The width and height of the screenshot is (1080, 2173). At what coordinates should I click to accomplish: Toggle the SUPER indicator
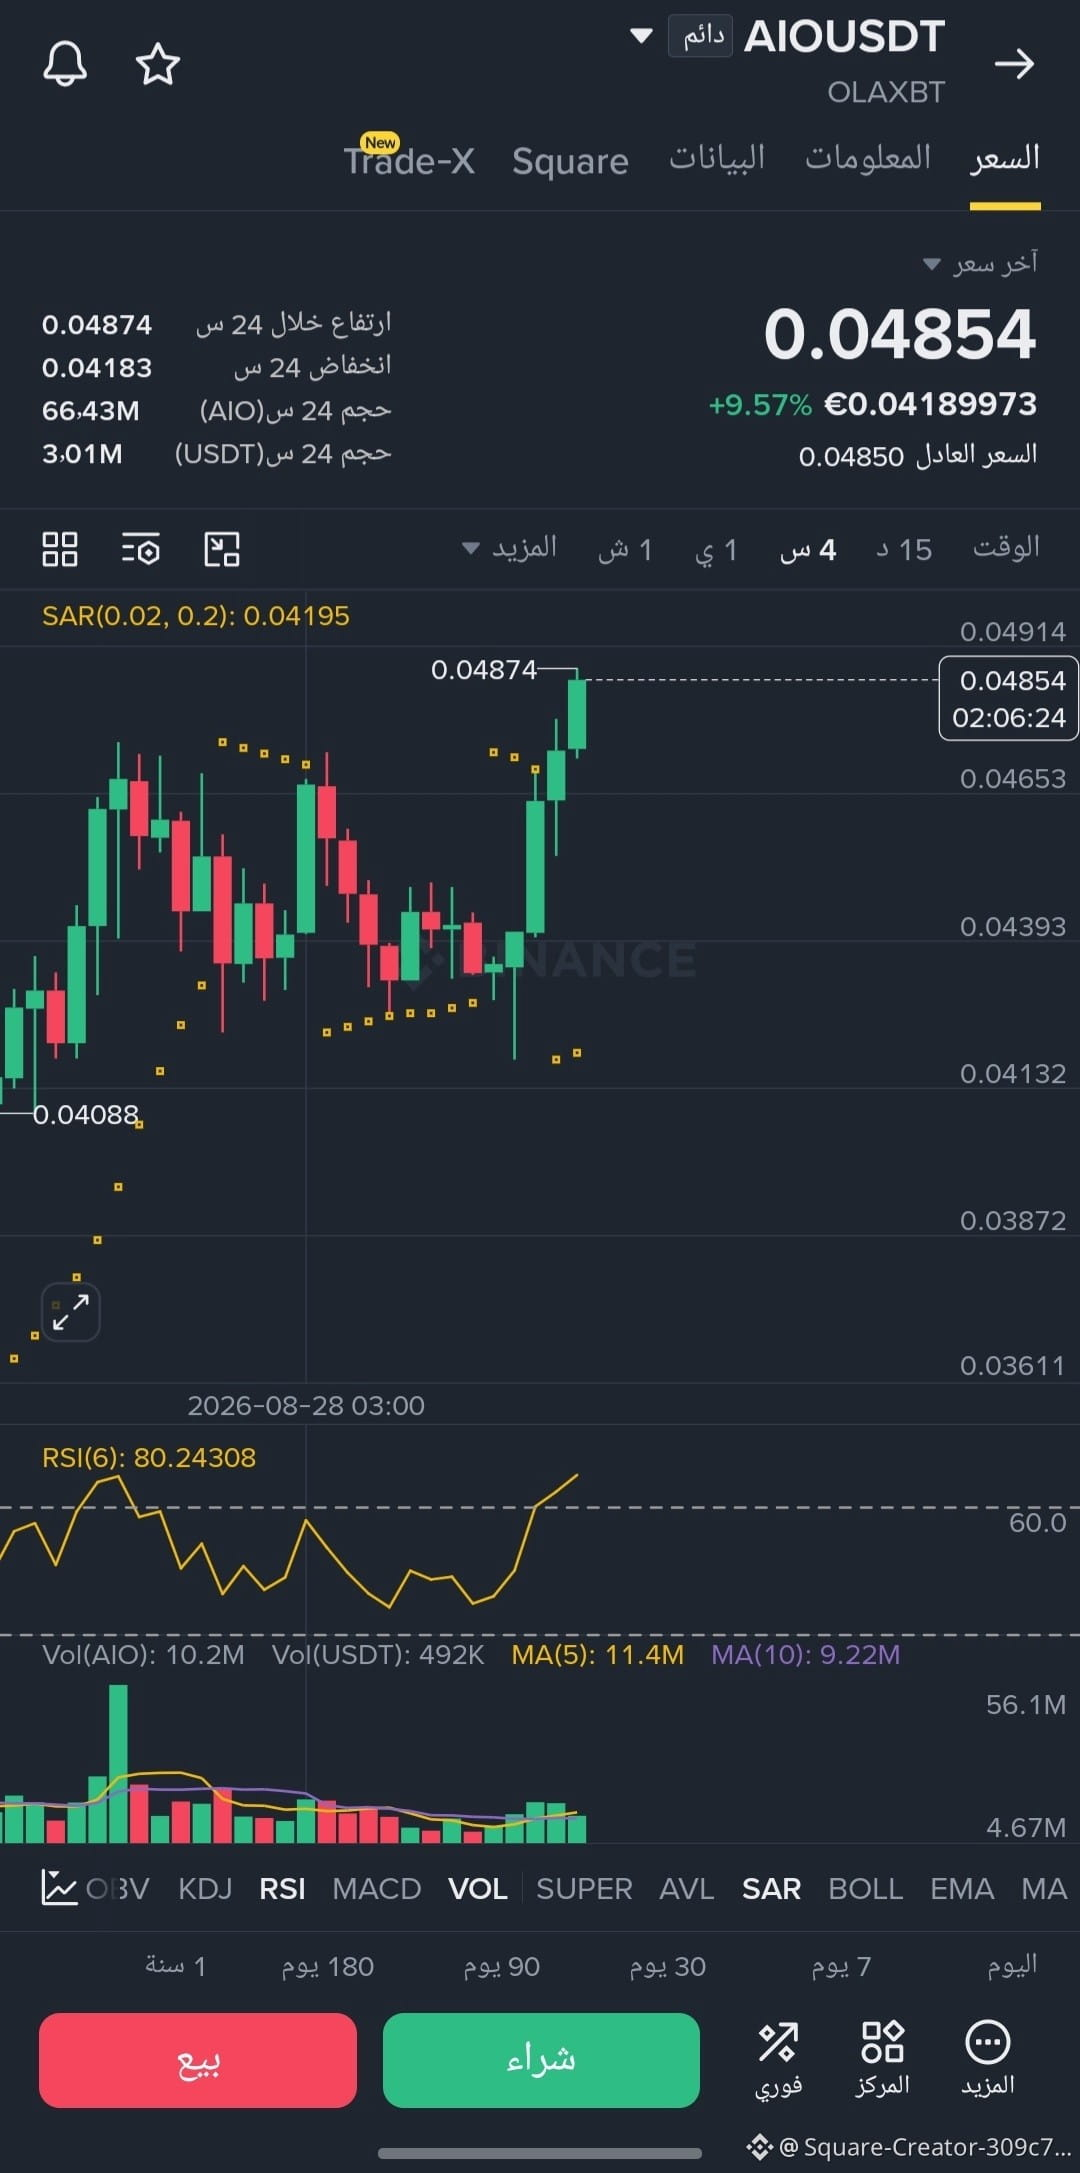click(584, 1888)
